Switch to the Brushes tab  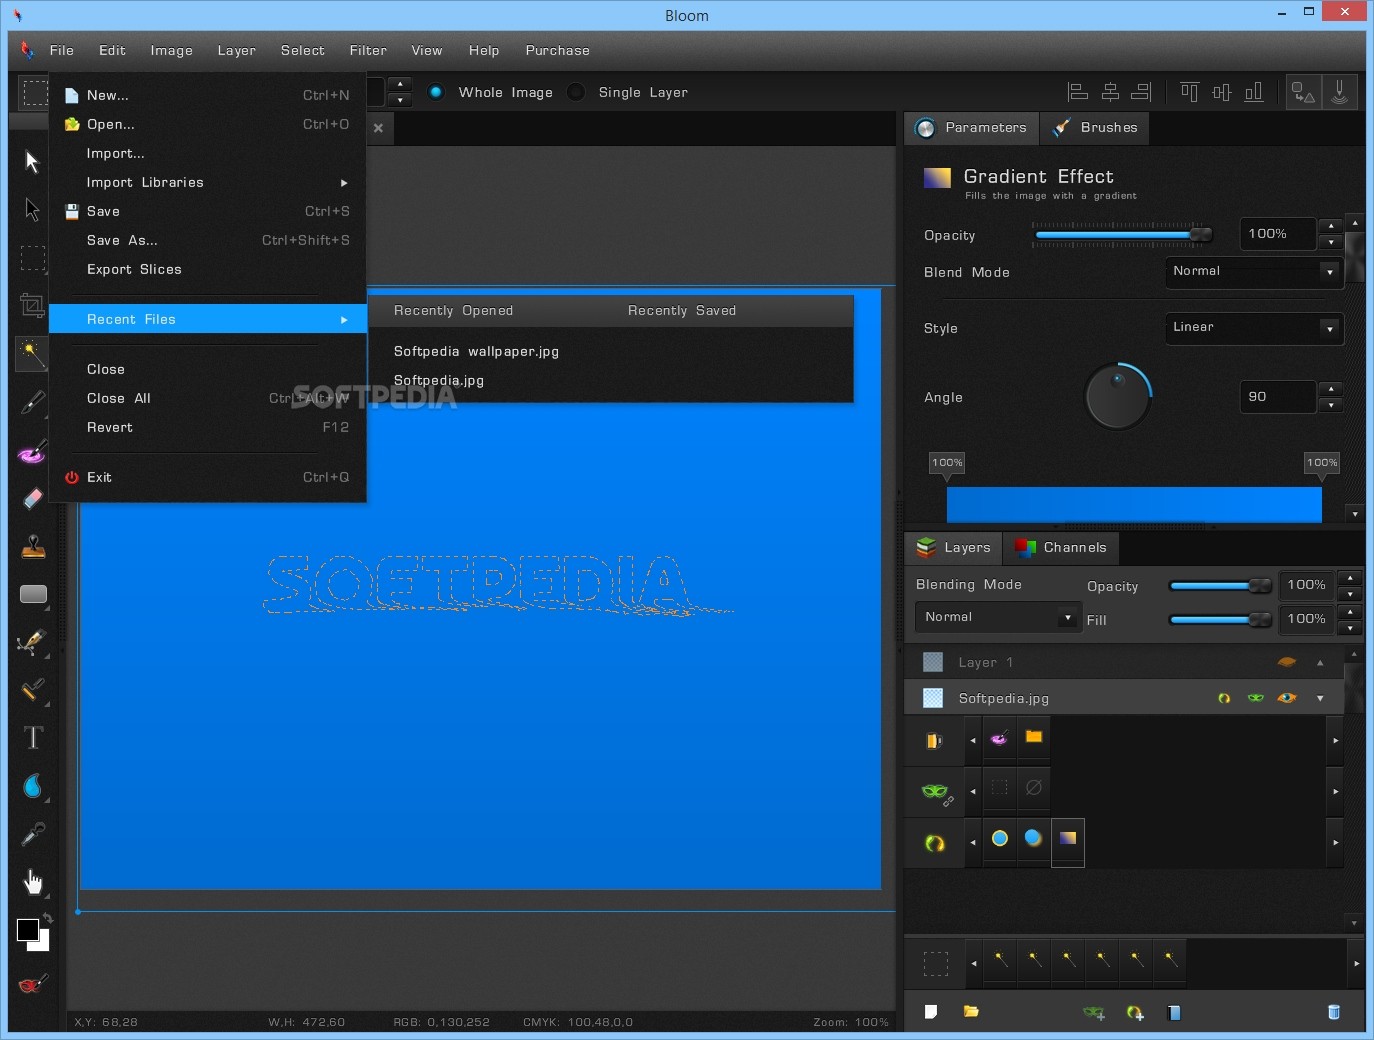point(1095,127)
